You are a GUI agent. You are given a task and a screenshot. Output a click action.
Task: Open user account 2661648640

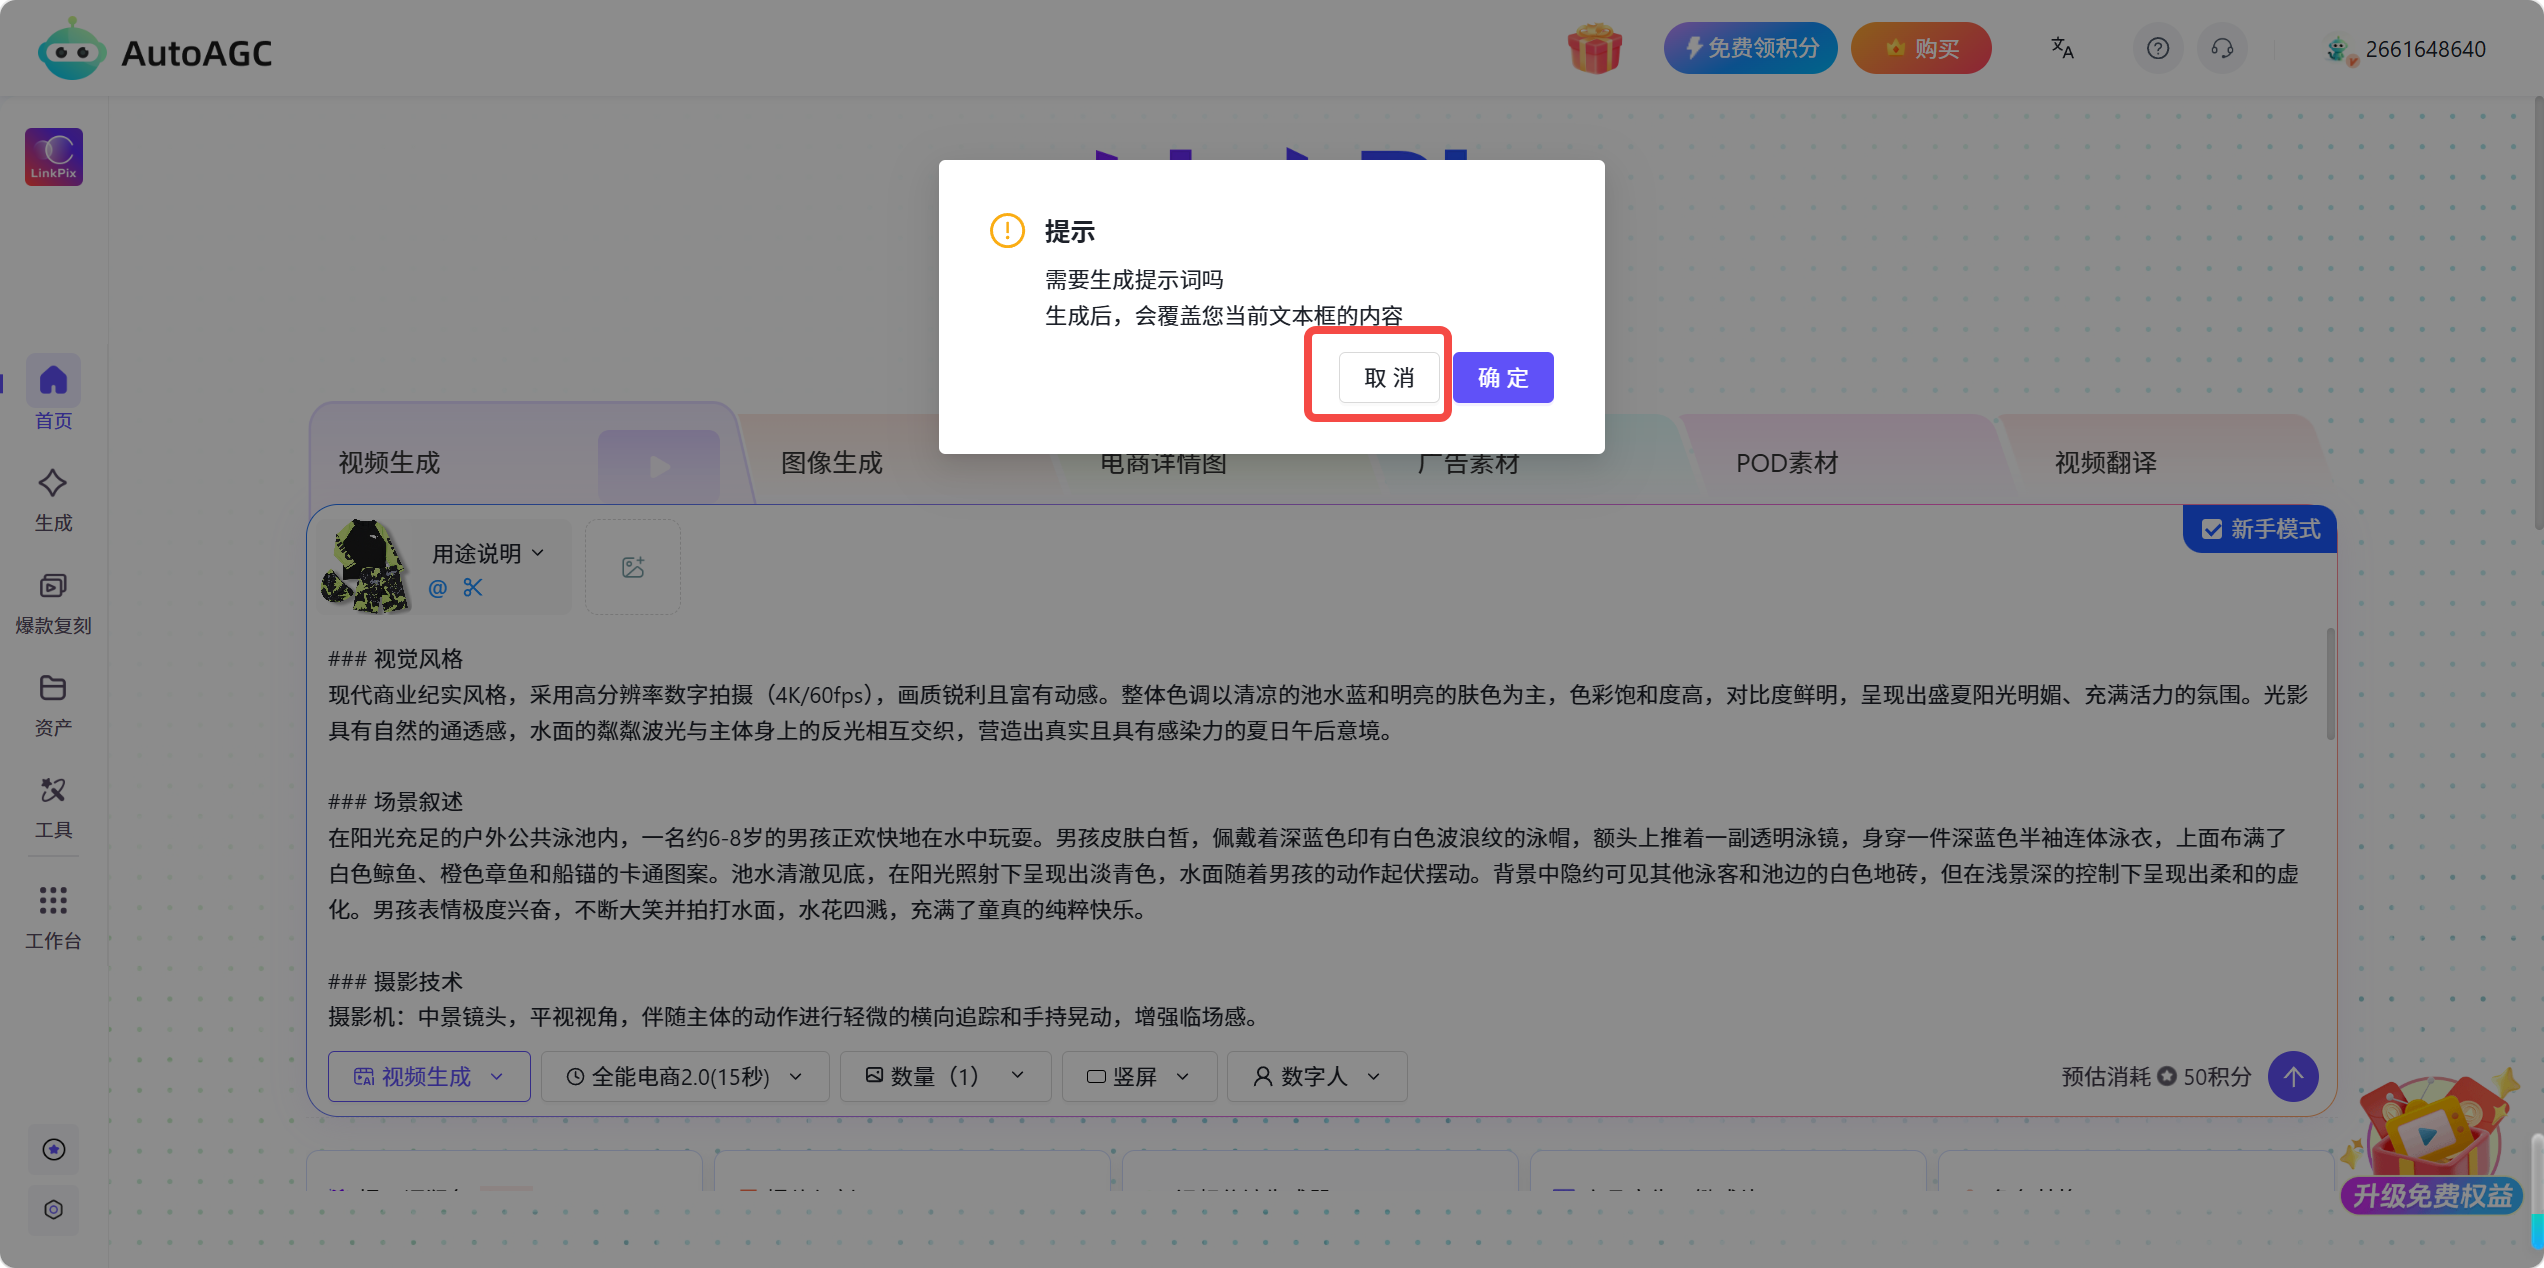(x=2408, y=49)
